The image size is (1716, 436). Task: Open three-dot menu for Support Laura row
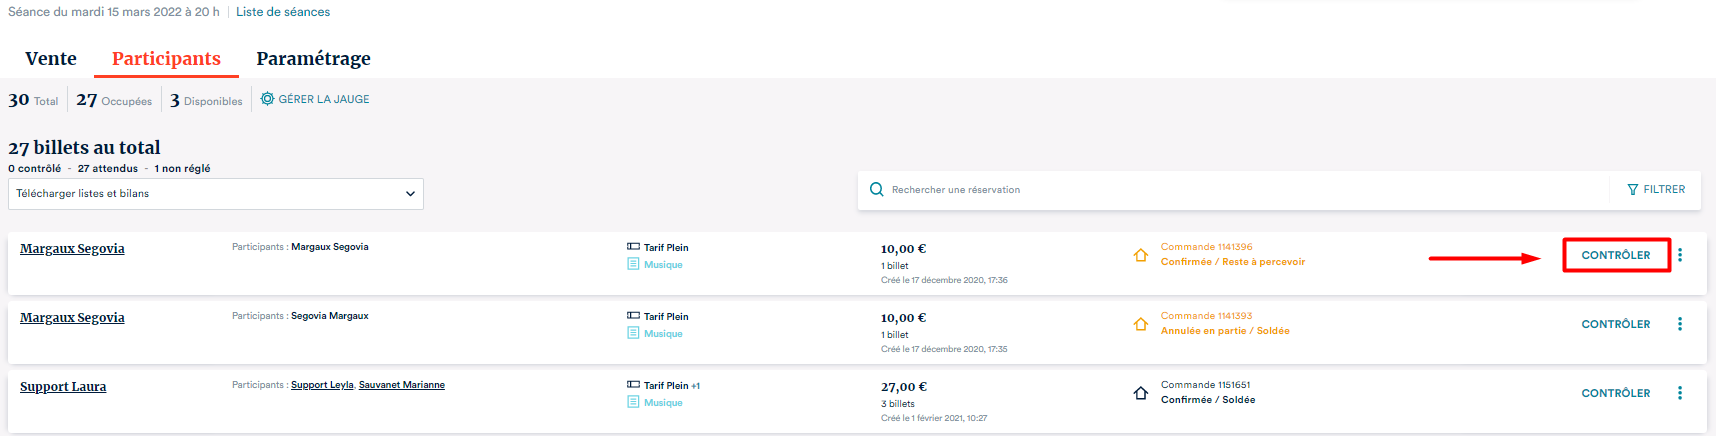pyautogui.click(x=1680, y=393)
